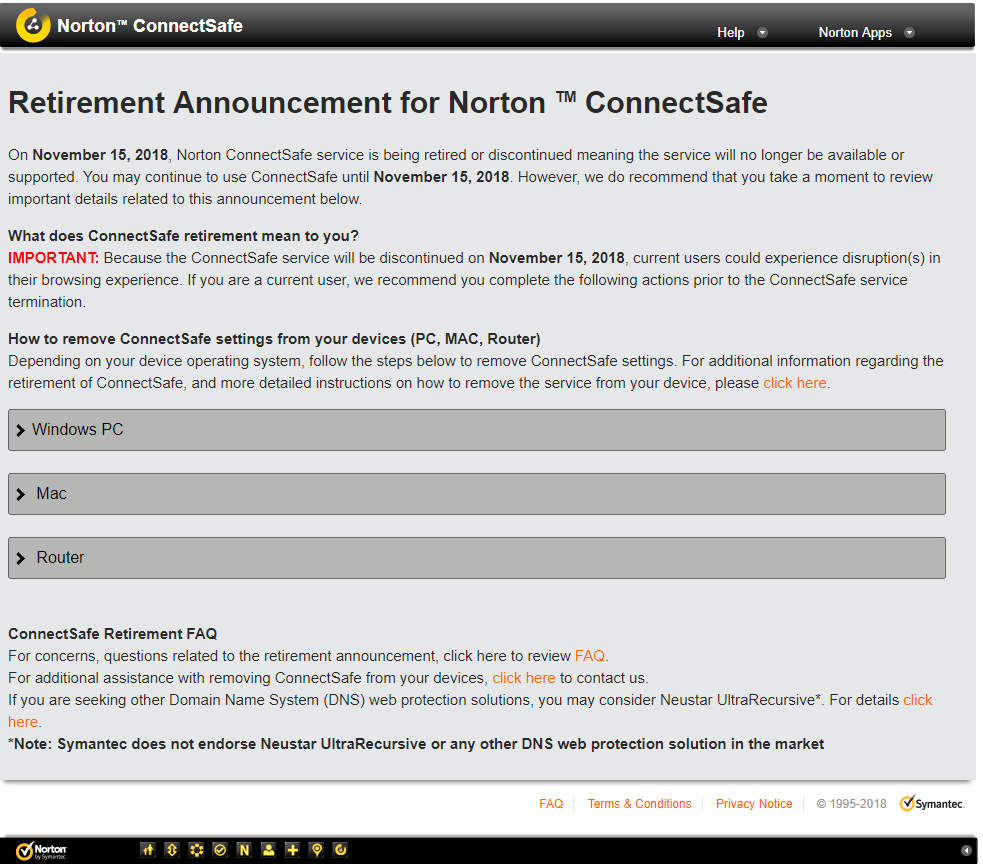This screenshot has width=983, height=867.
Task: Click 'How to remove ConnectSafe settings' heading
Action: click(x=274, y=339)
